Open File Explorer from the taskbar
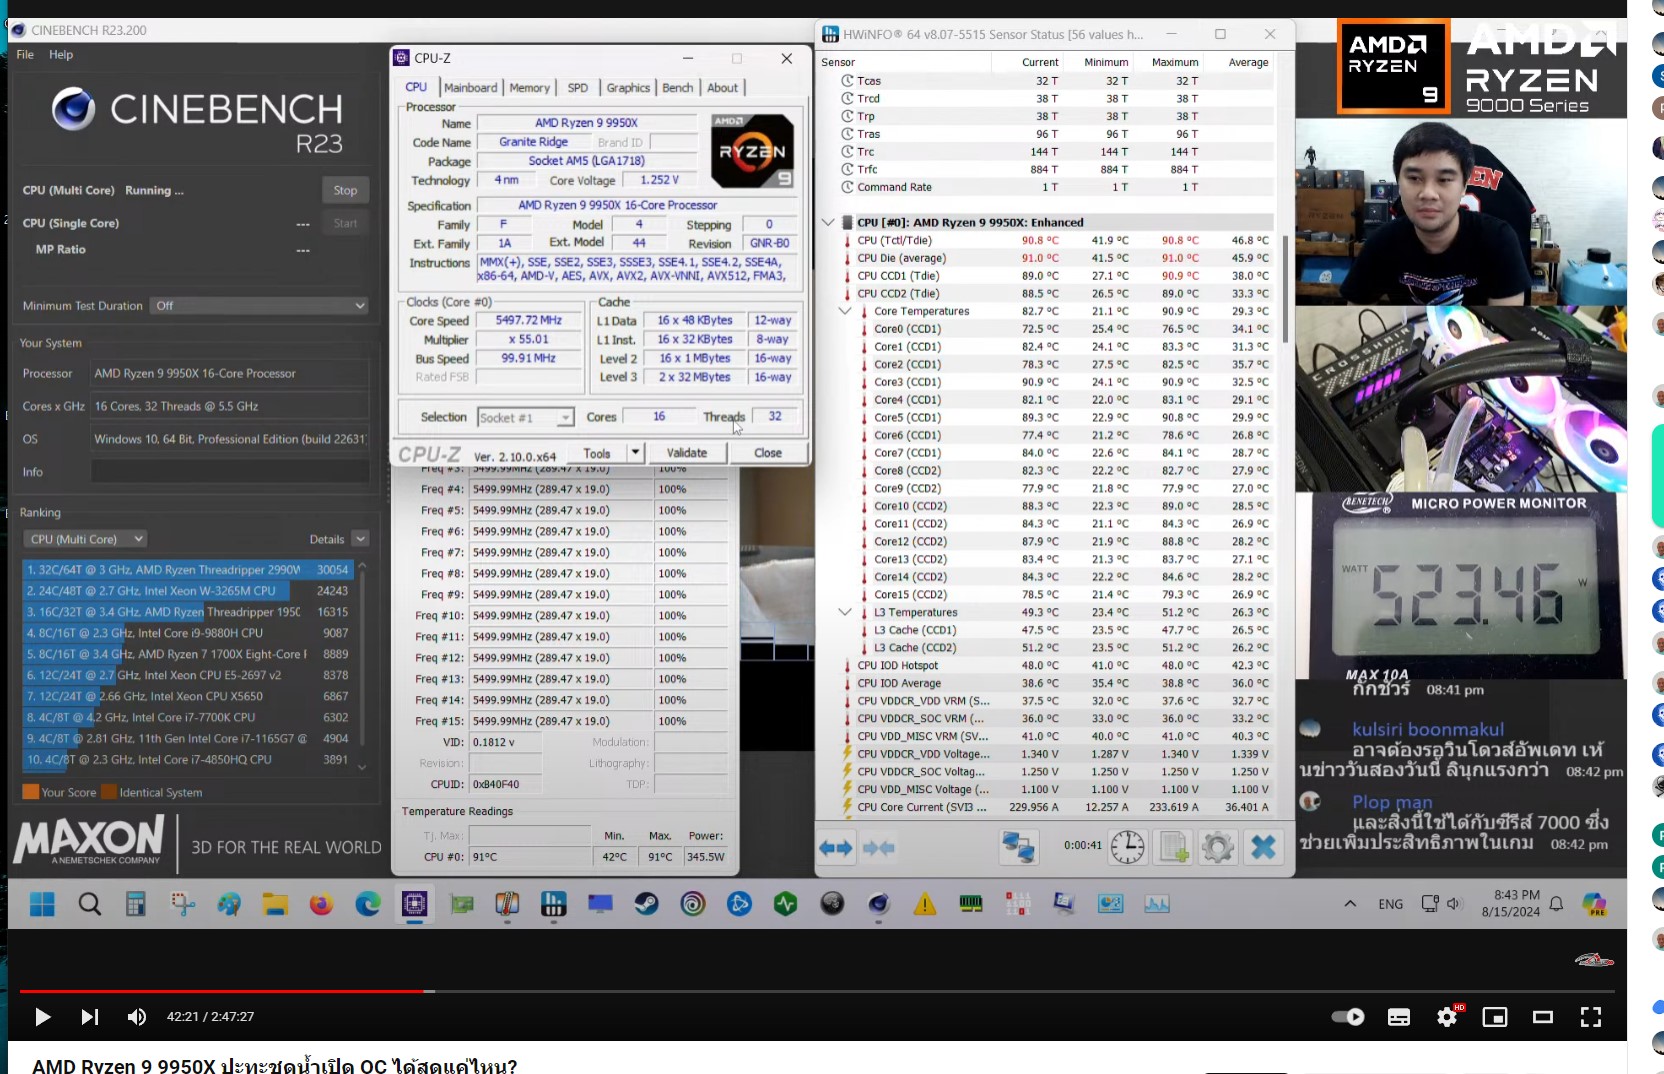This screenshot has height=1074, width=1664. [275, 904]
